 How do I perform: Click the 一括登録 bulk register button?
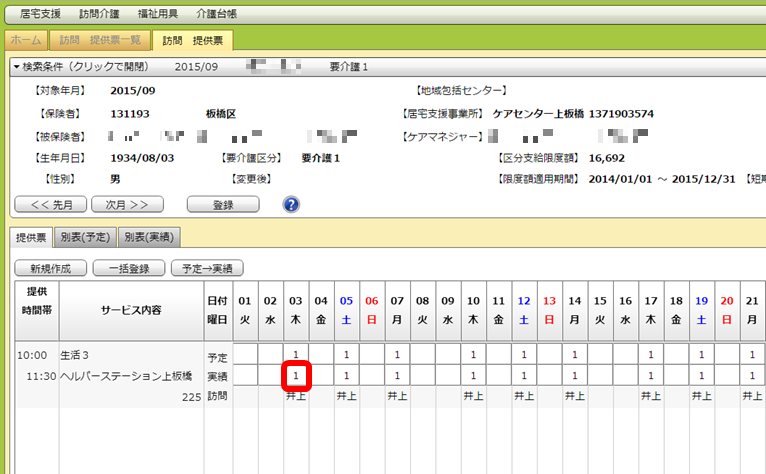[x=127, y=268]
